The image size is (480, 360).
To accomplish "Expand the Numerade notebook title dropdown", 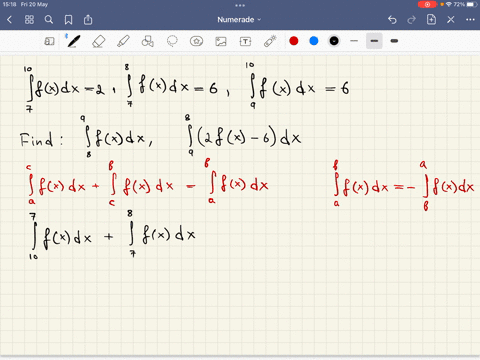I will tap(239, 20).
